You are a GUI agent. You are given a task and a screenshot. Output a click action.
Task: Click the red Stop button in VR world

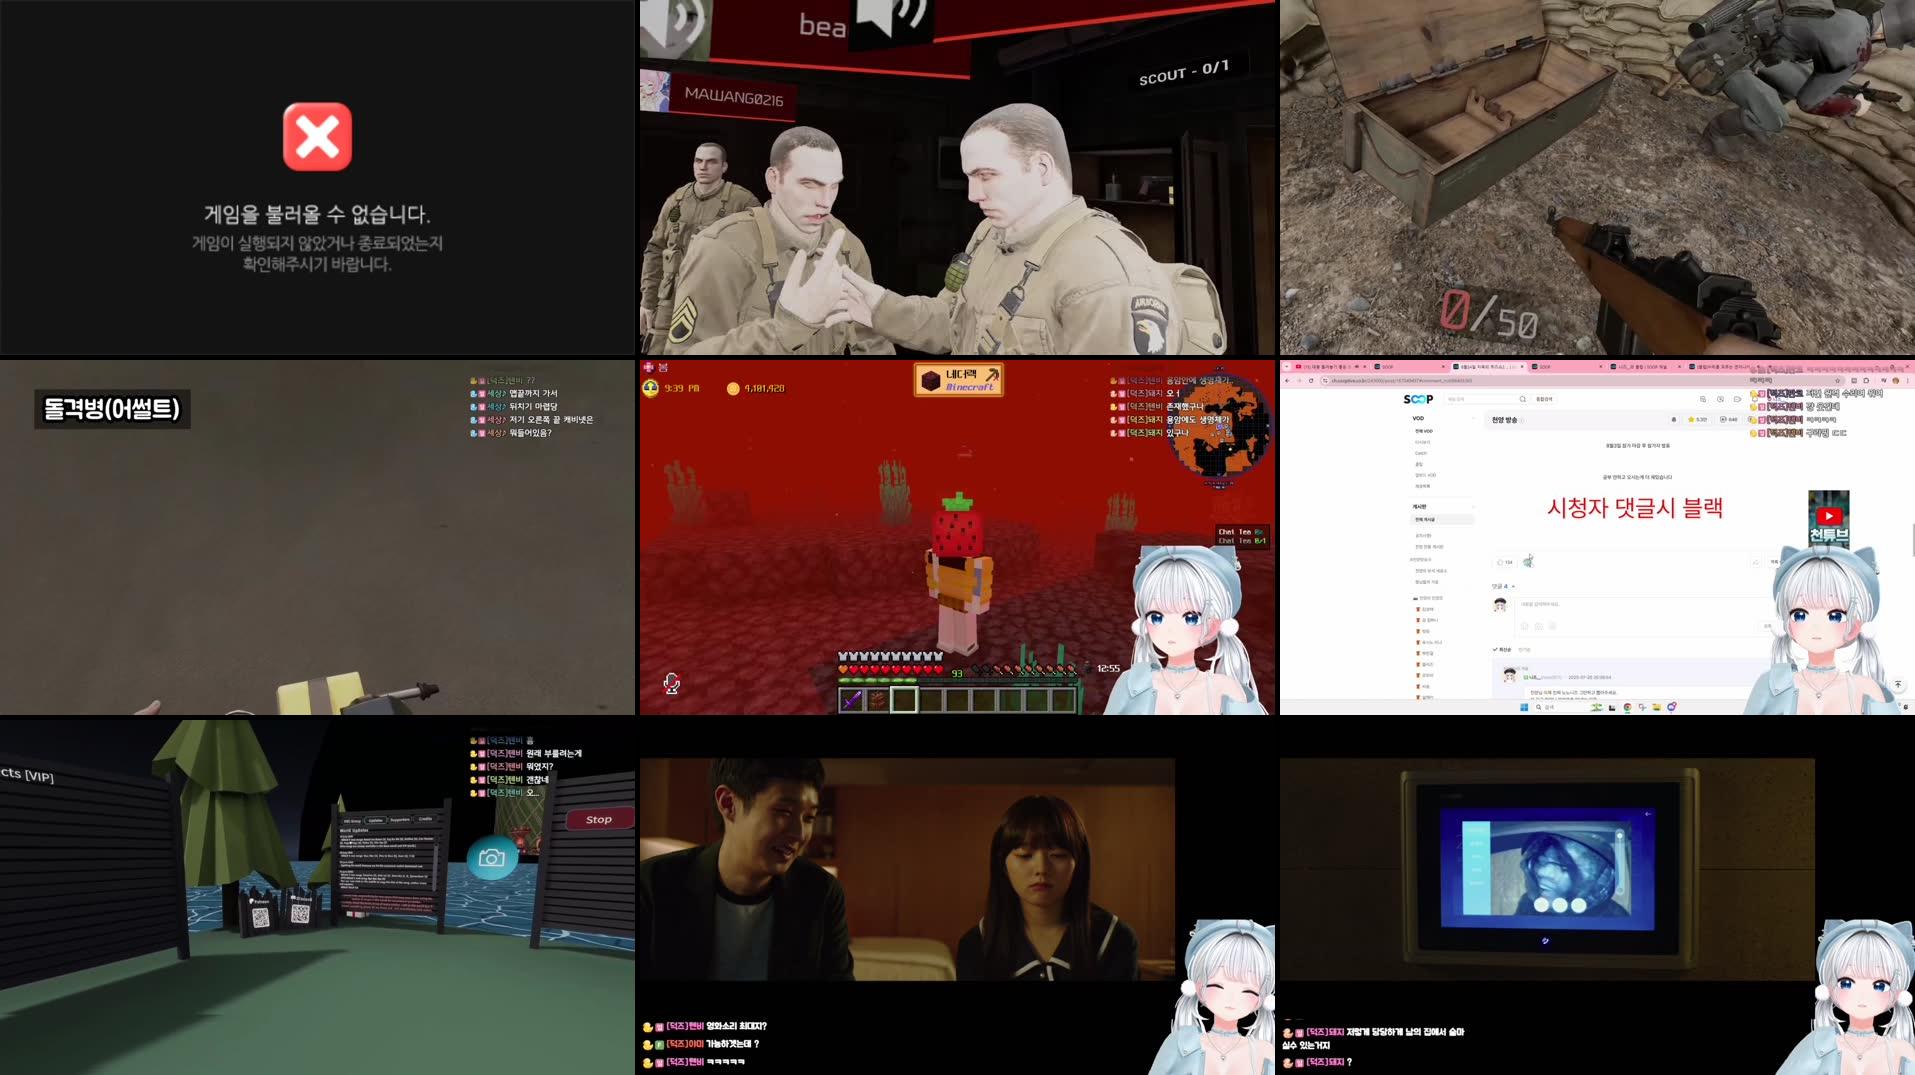point(598,819)
